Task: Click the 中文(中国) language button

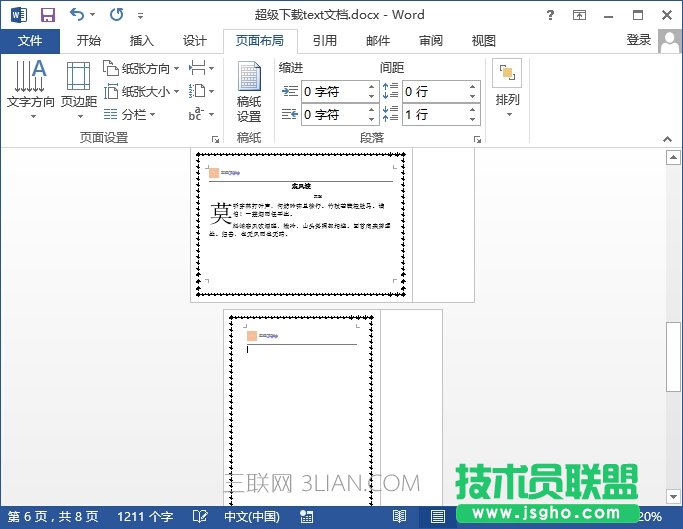Action: click(x=251, y=517)
